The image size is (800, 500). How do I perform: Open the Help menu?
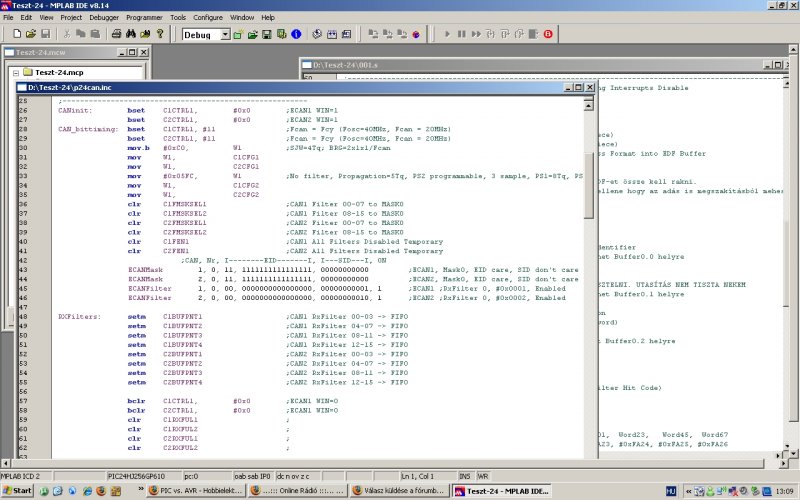(x=268, y=17)
